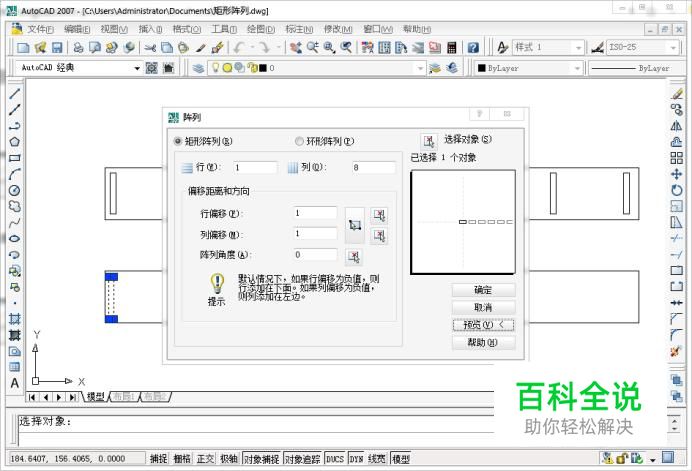Open the undo history dropdown arrow

252,47
